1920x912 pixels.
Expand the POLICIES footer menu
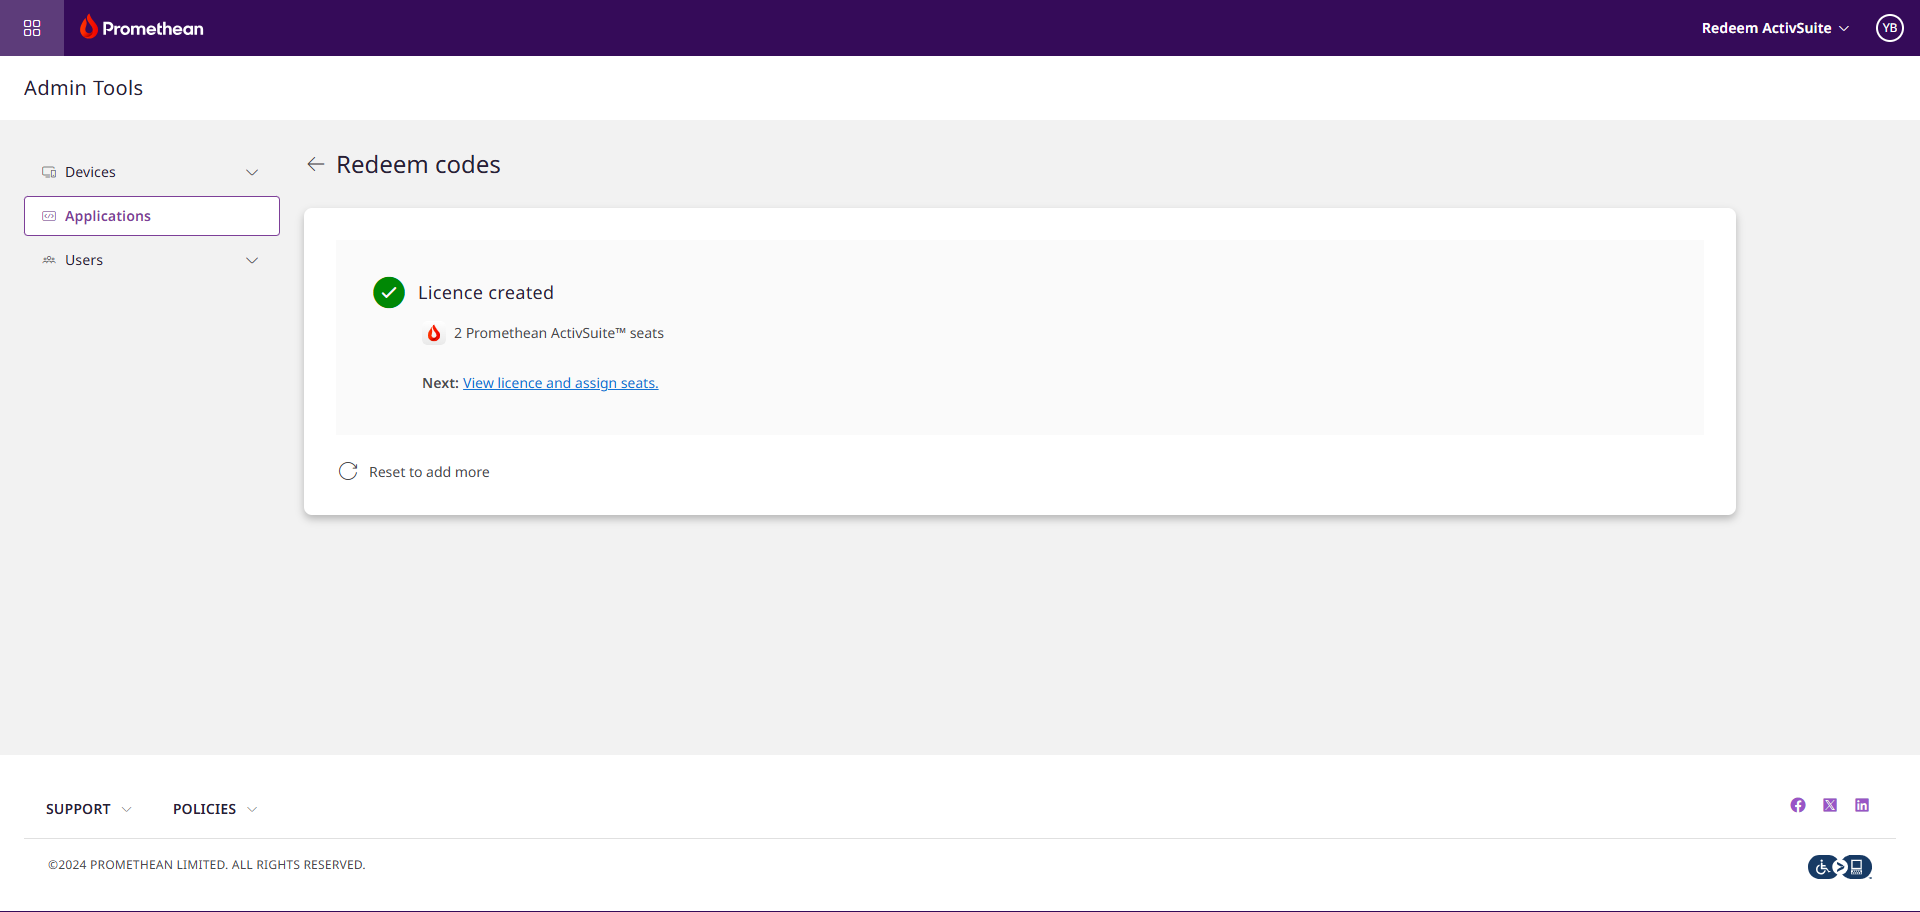[x=215, y=809]
